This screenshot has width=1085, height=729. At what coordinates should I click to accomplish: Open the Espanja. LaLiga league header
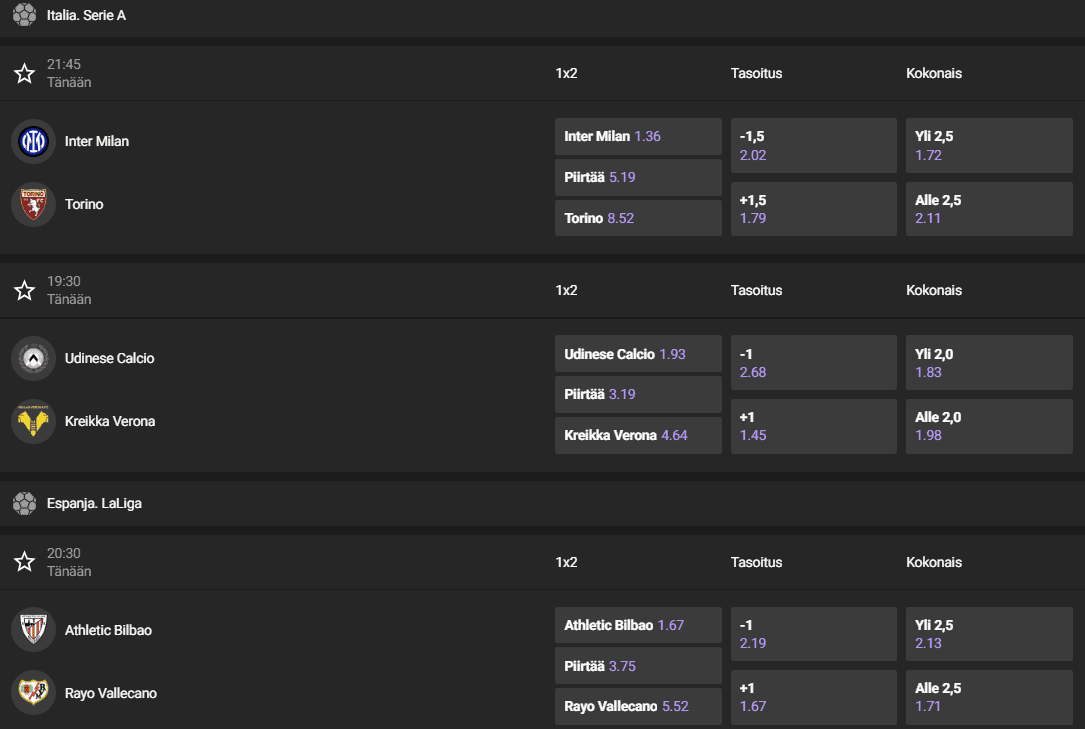pyautogui.click(x=94, y=503)
